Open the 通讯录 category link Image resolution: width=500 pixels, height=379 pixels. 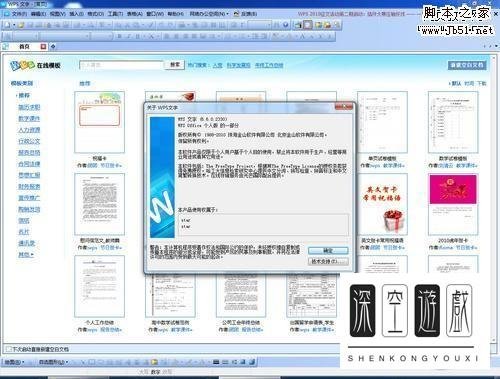26,243
